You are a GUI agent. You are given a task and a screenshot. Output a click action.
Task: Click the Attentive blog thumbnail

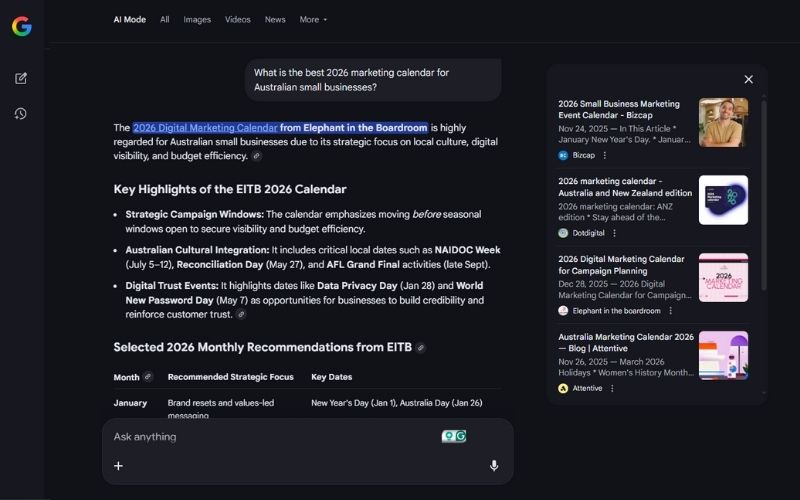pyautogui.click(x=723, y=355)
